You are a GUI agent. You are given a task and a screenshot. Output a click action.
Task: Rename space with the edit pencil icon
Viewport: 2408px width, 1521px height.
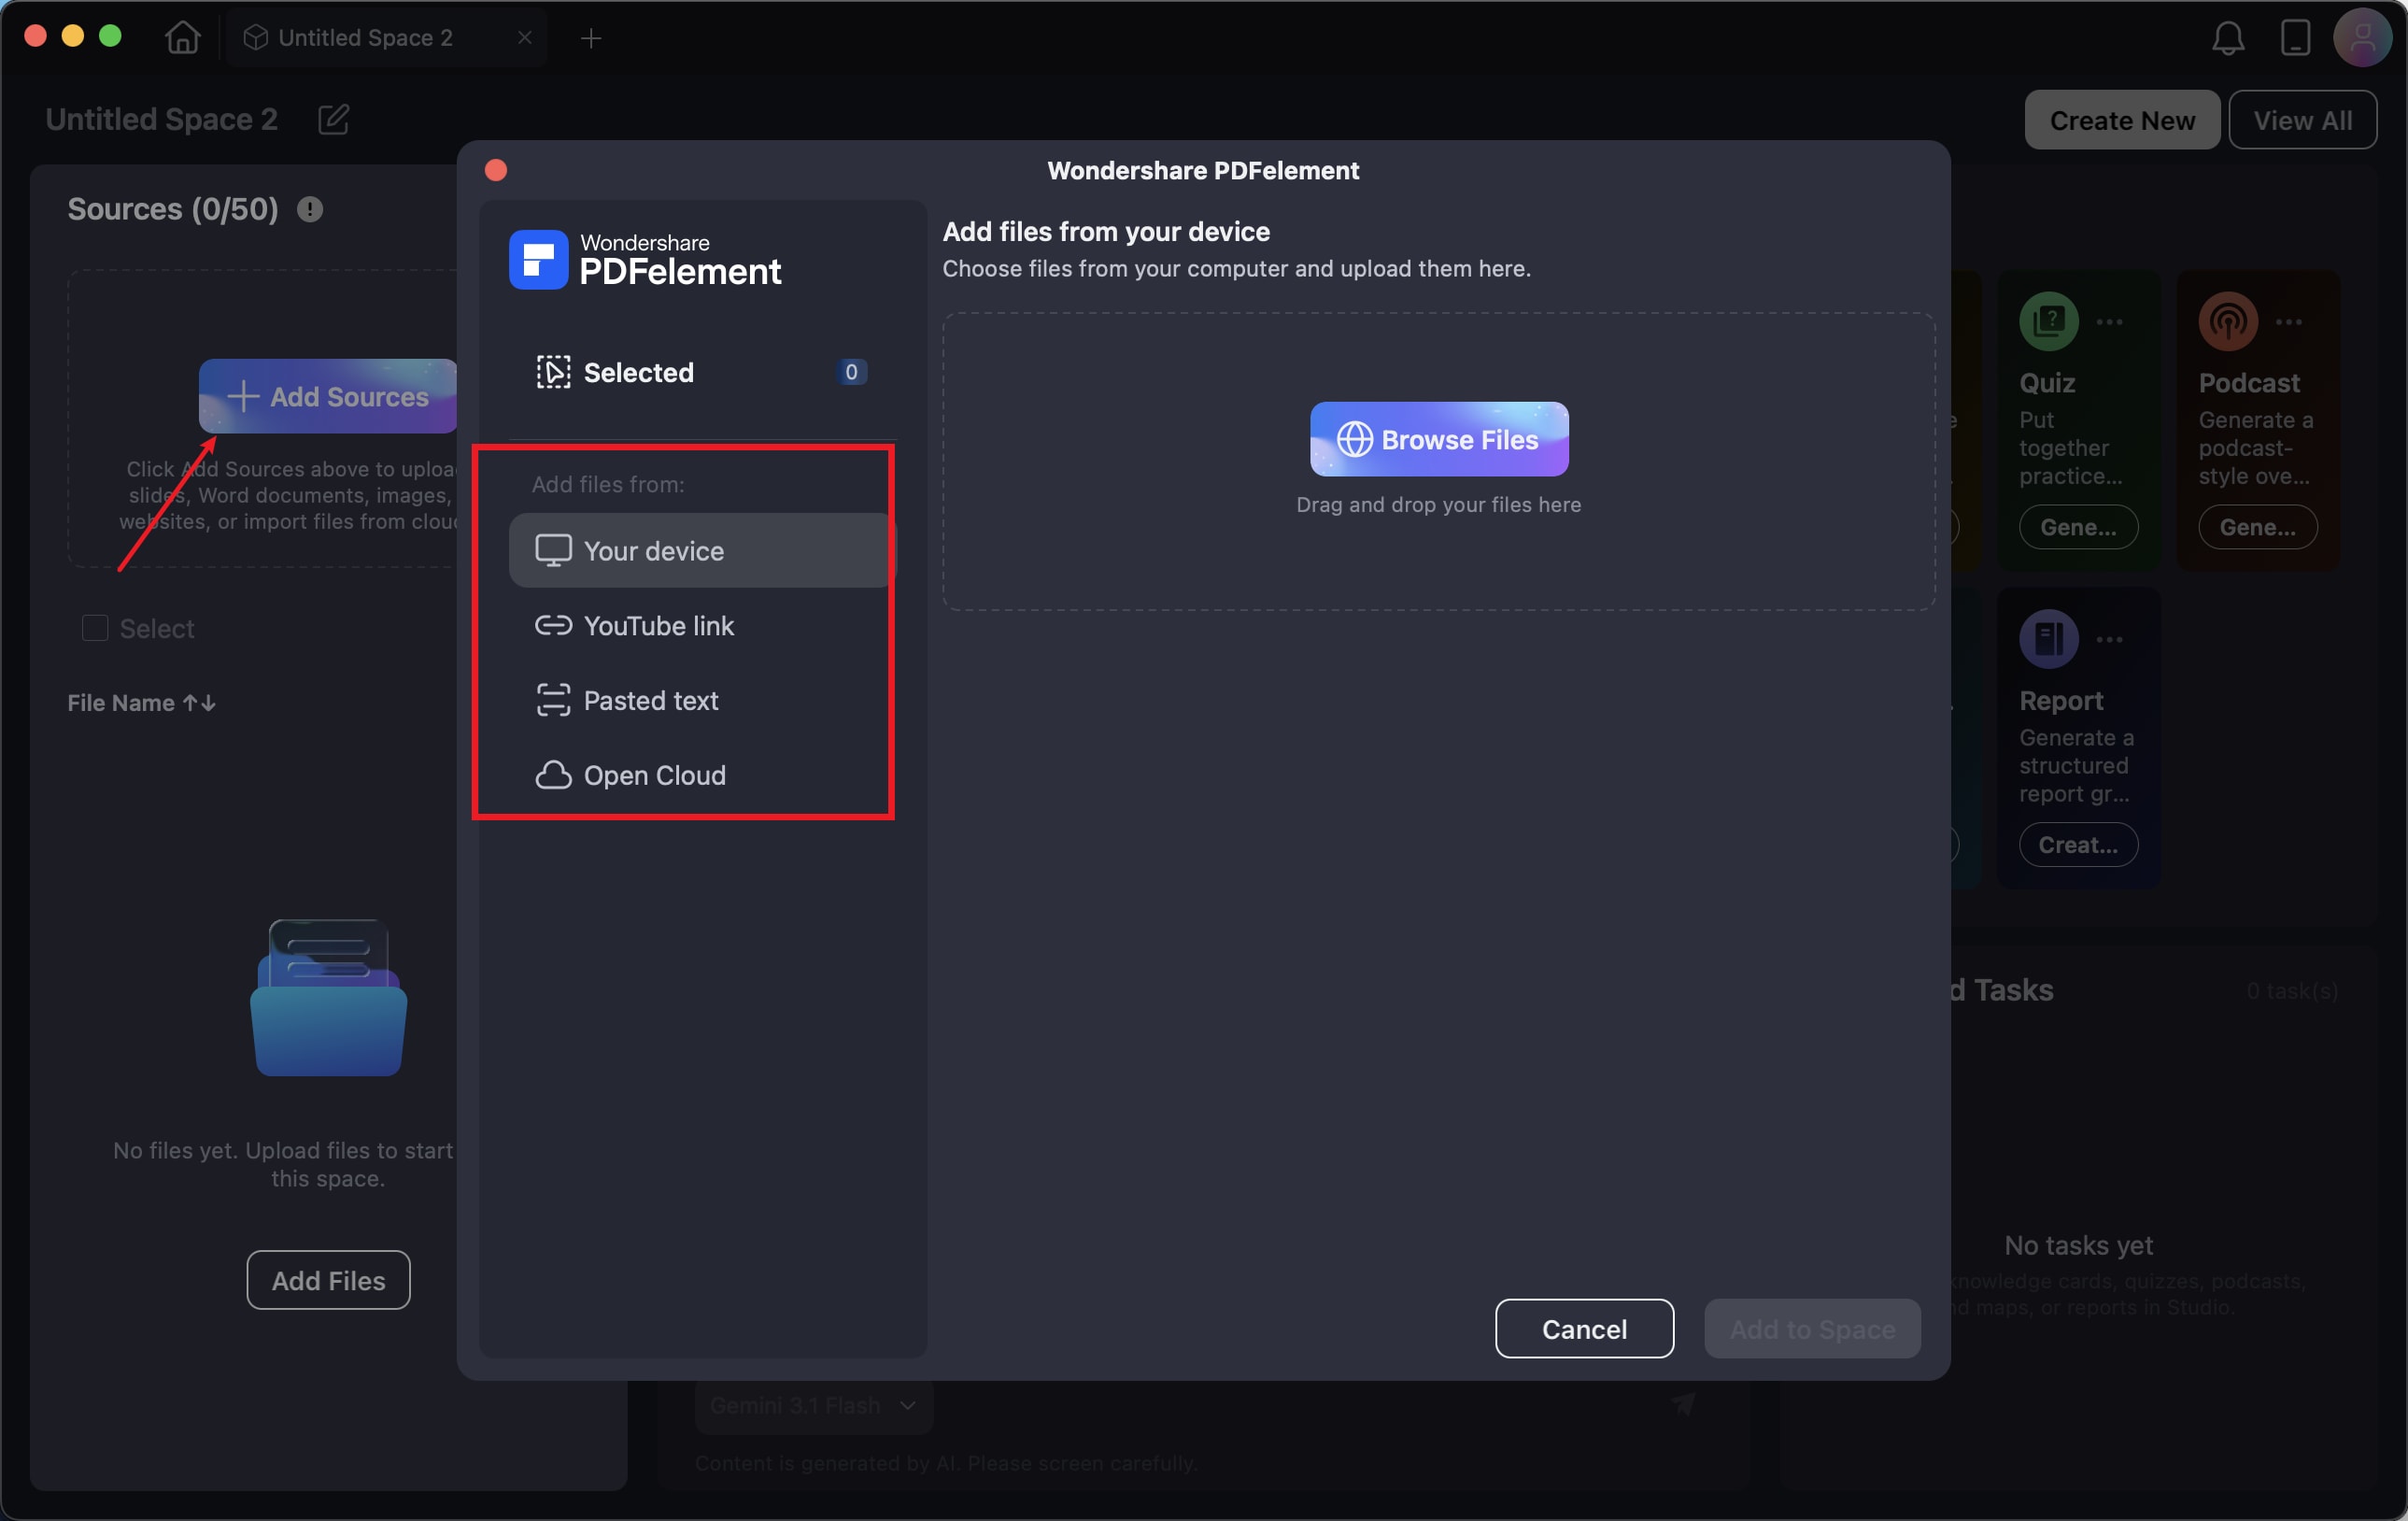pos(334,120)
